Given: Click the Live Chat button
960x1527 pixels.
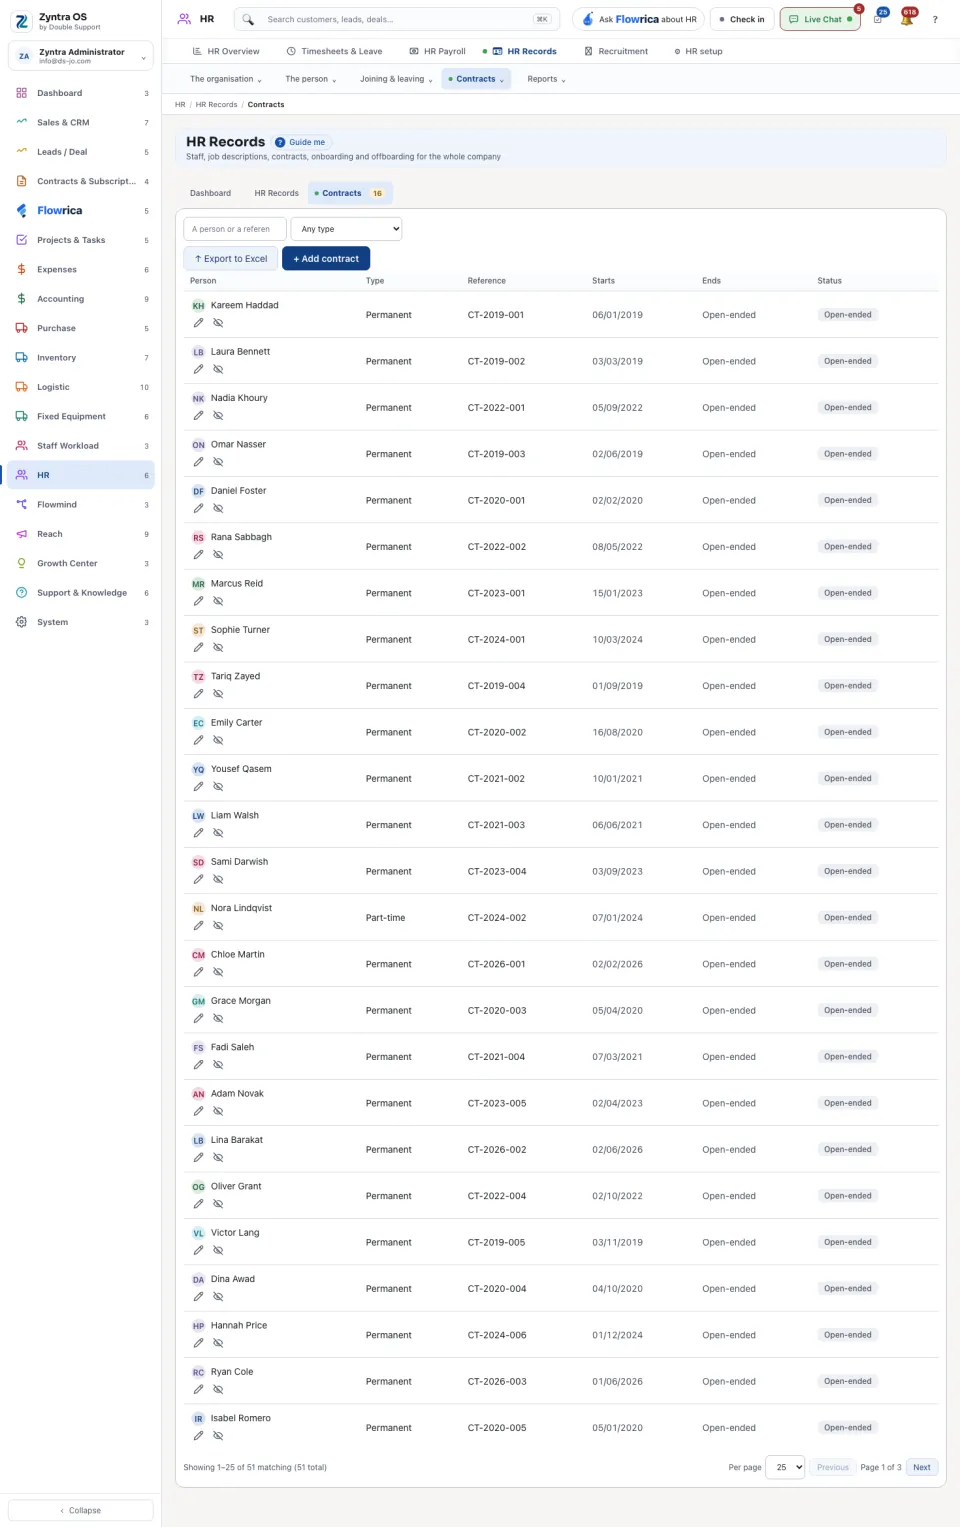Looking at the screenshot, I should [x=820, y=19].
